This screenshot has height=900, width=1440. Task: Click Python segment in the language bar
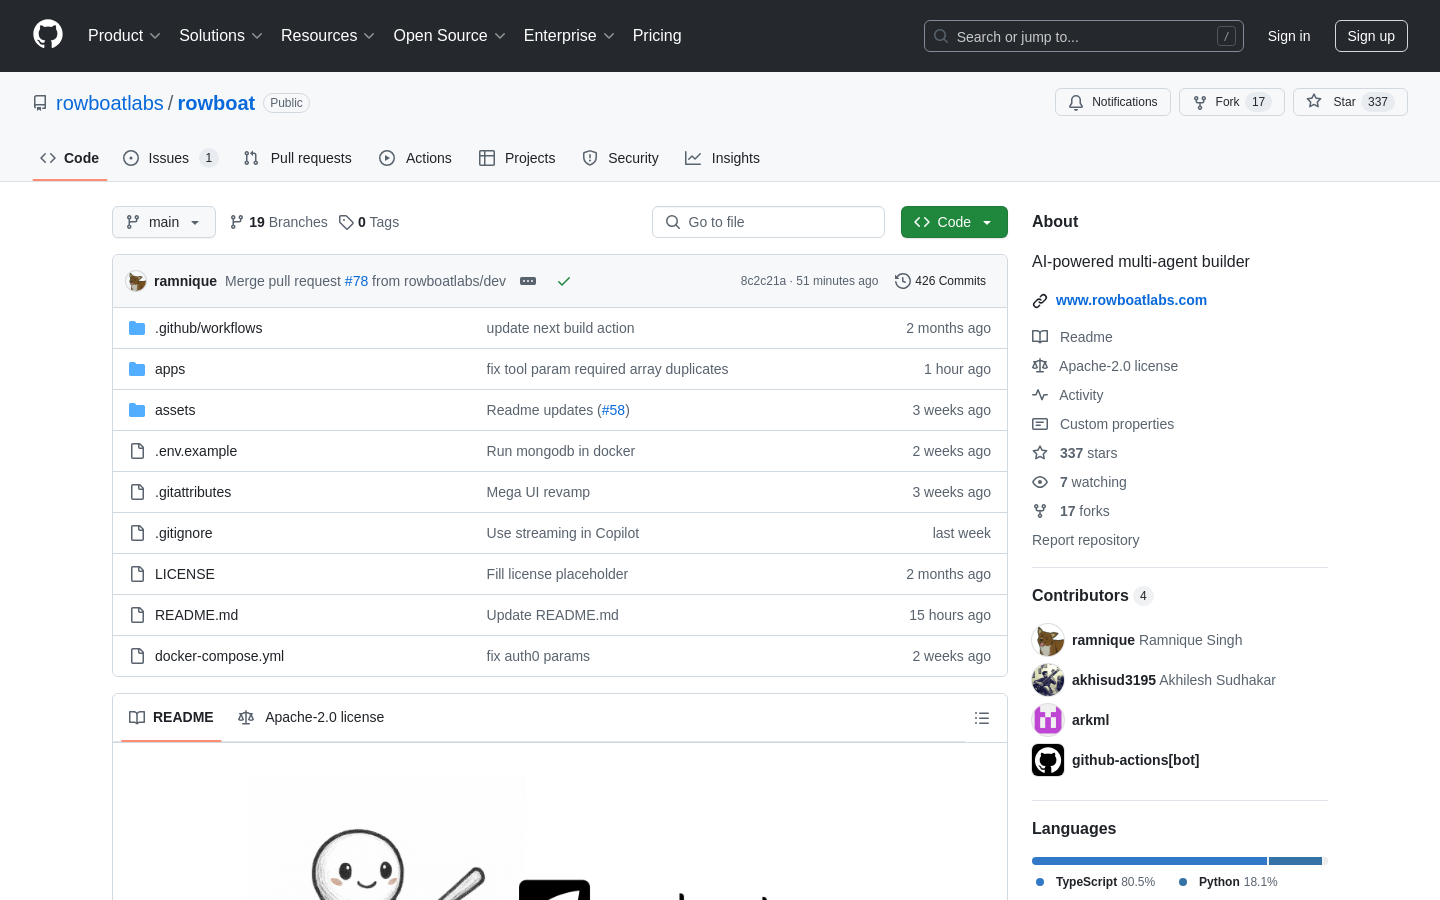(x=1295, y=861)
